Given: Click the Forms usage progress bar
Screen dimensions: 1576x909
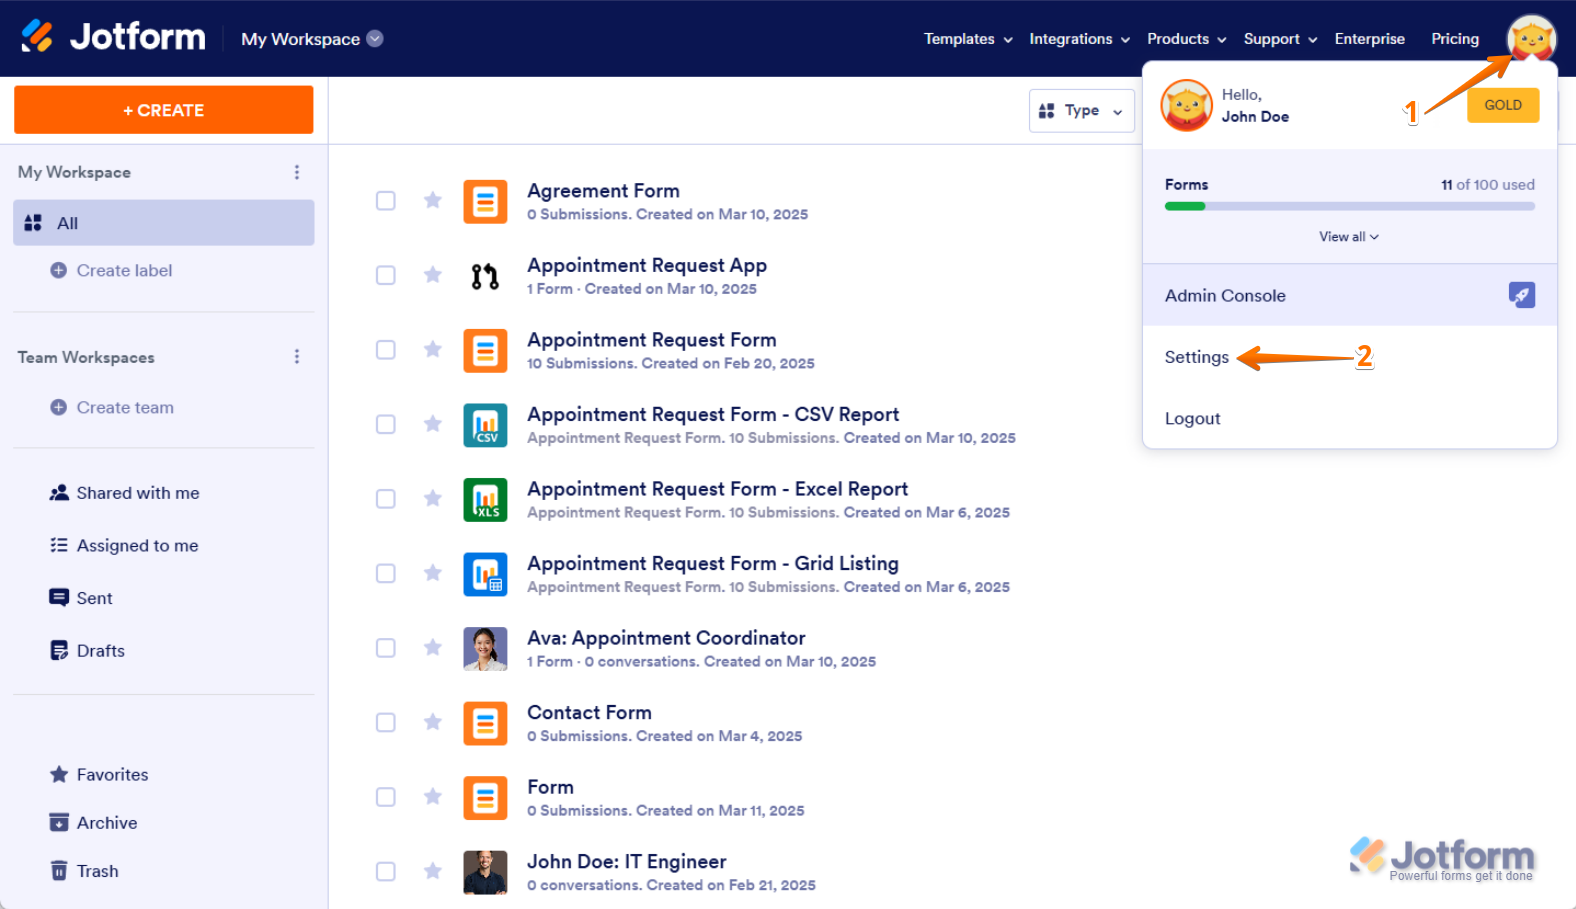Looking at the screenshot, I should [x=1349, y=206].
